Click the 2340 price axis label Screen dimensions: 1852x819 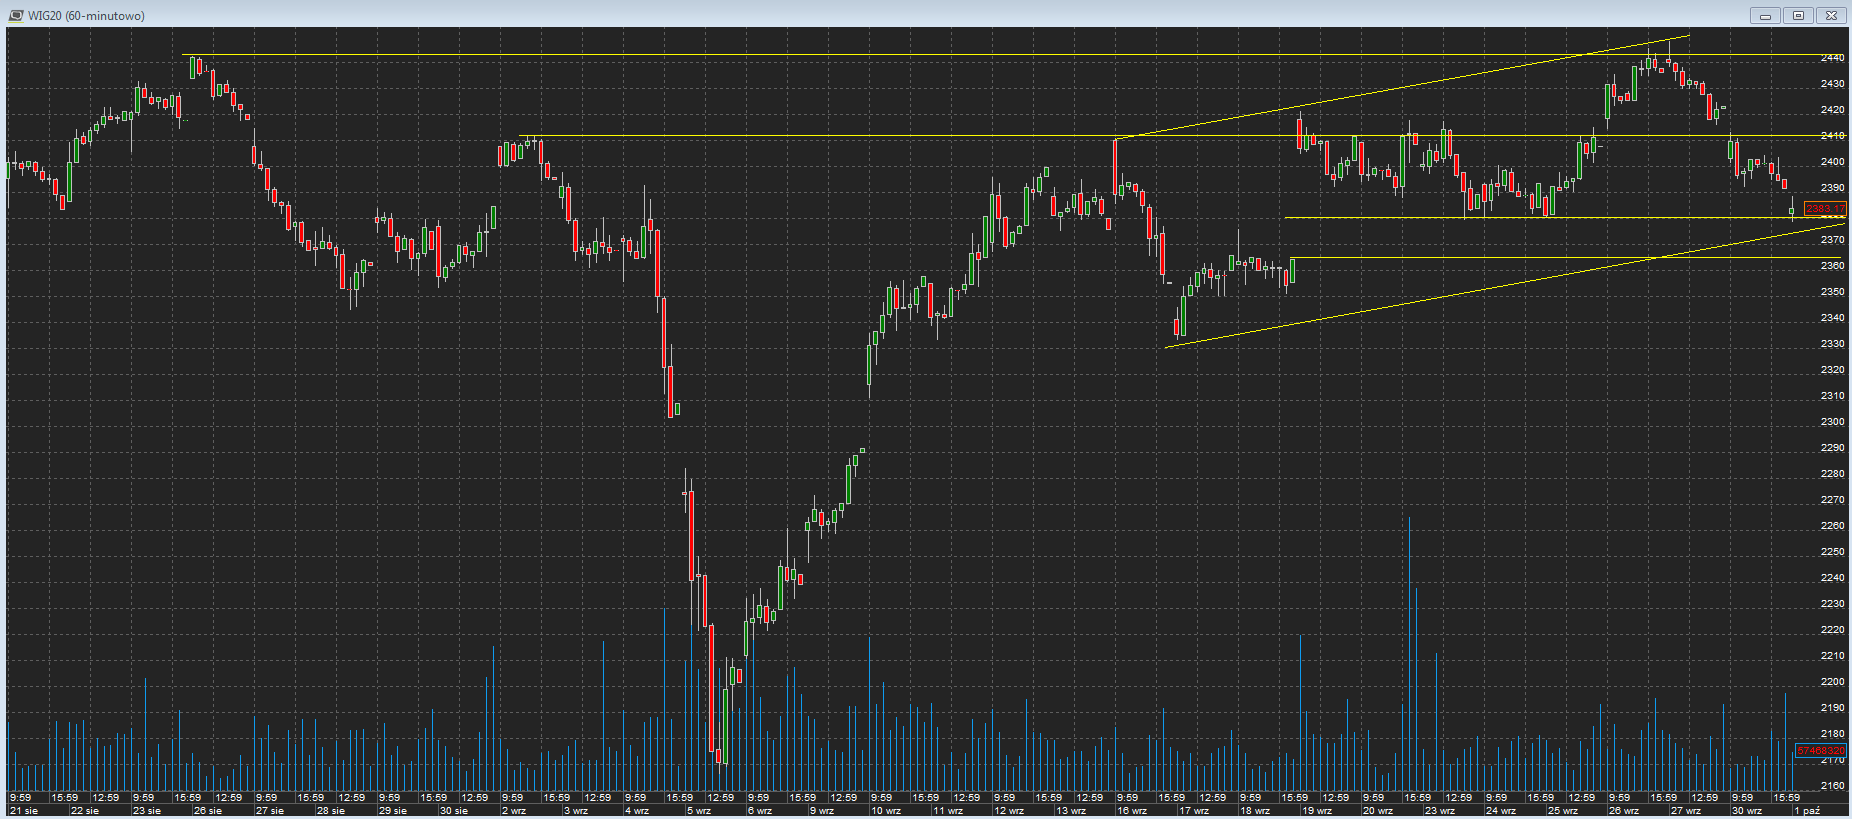[1833, 318]
